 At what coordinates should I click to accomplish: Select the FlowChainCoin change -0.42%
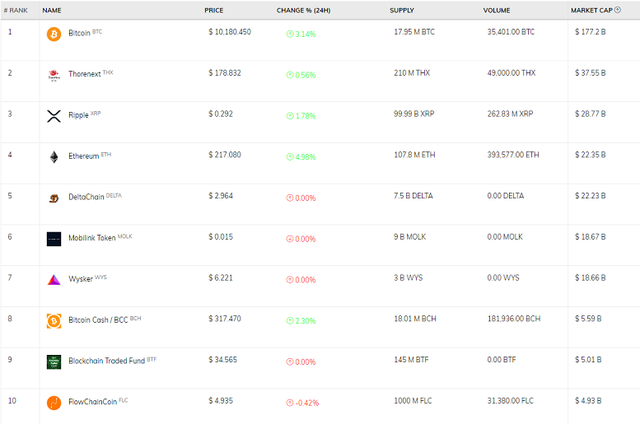click(307, 403)
